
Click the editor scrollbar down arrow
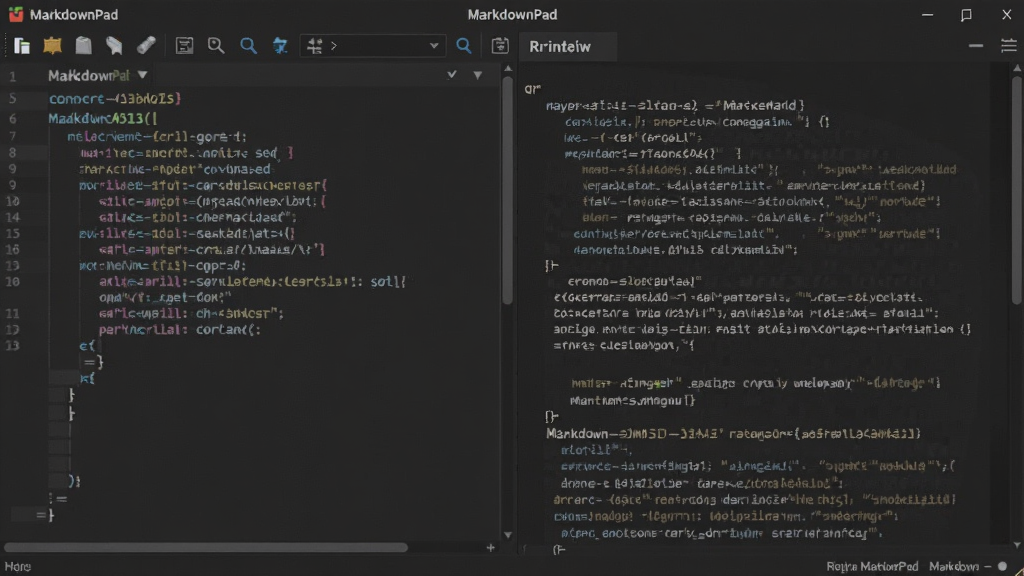pyautogui.click(x=507, y=536)
